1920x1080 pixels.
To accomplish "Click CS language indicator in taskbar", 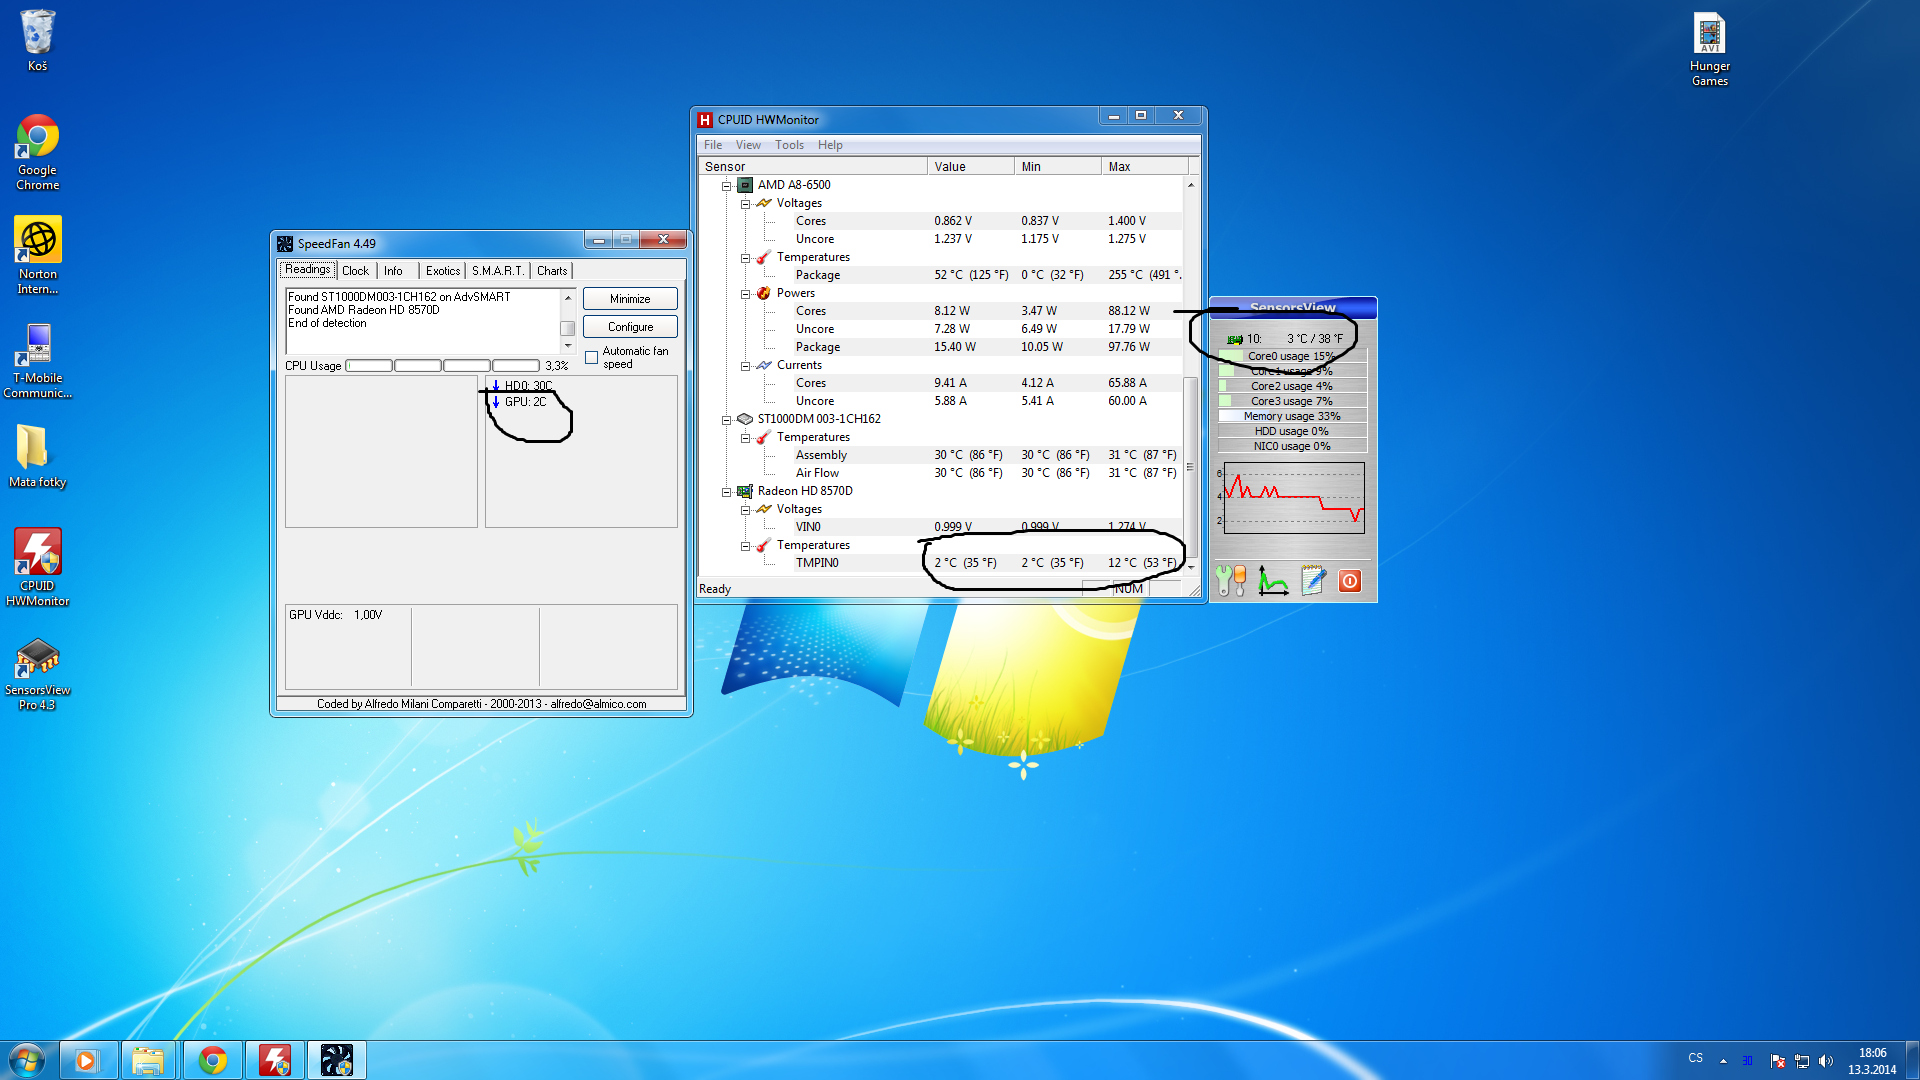I will coord(1695,1058).
